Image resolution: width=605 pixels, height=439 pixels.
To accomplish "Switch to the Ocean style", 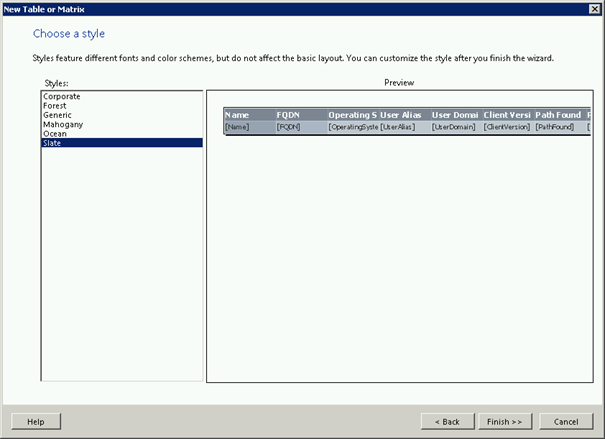I will point(55,134).
